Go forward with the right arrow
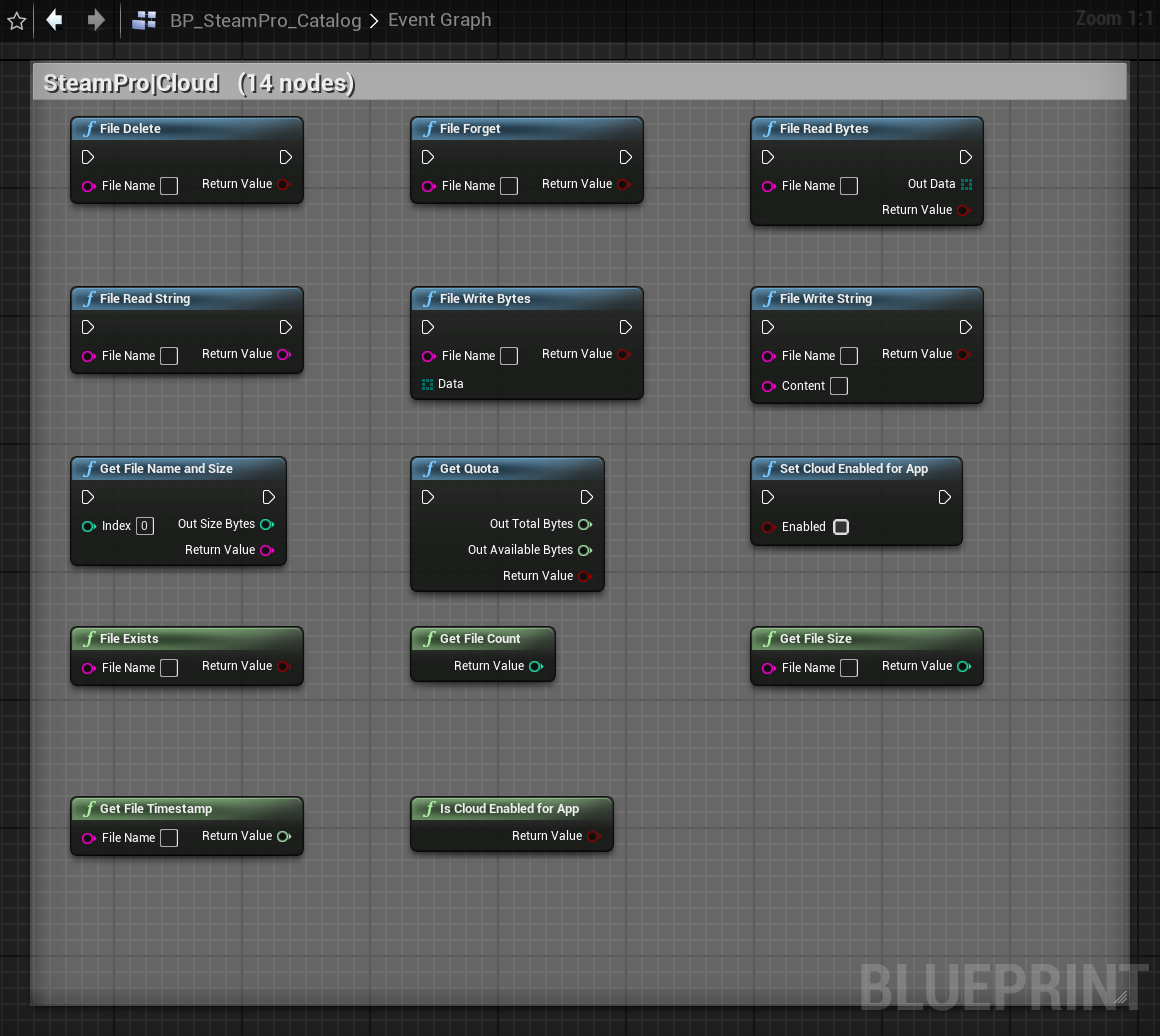Image resolution: width=1160 pixels, height=1036 pixels. point(95,20)
